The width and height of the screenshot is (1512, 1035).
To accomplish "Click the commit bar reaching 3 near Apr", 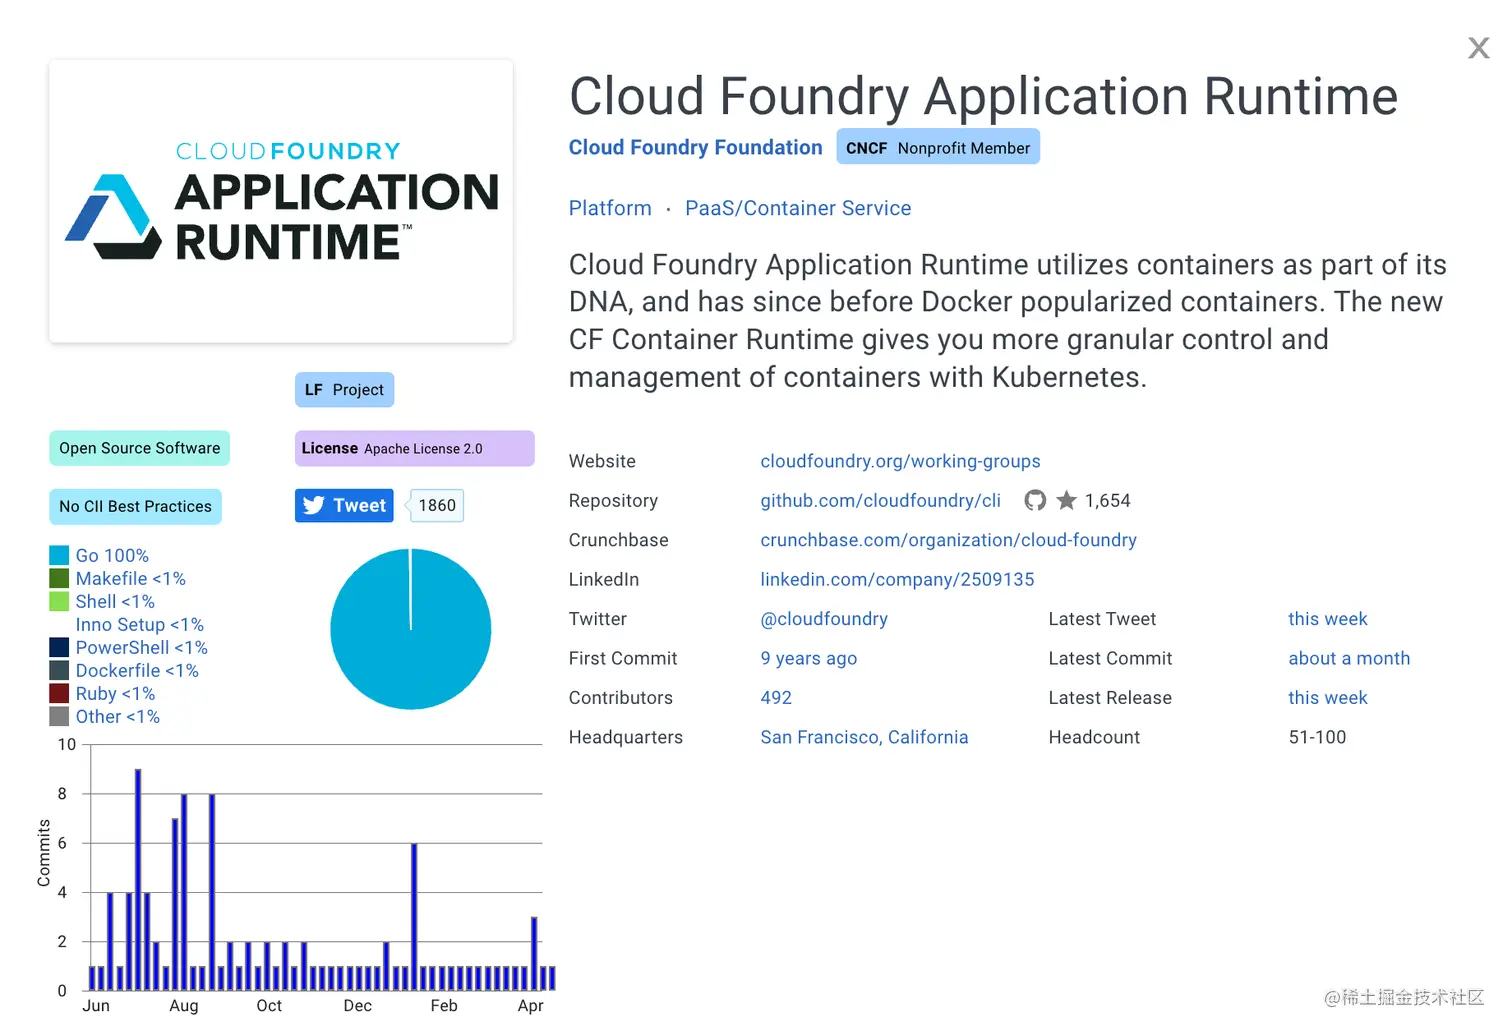I will [x=534, y=954].
